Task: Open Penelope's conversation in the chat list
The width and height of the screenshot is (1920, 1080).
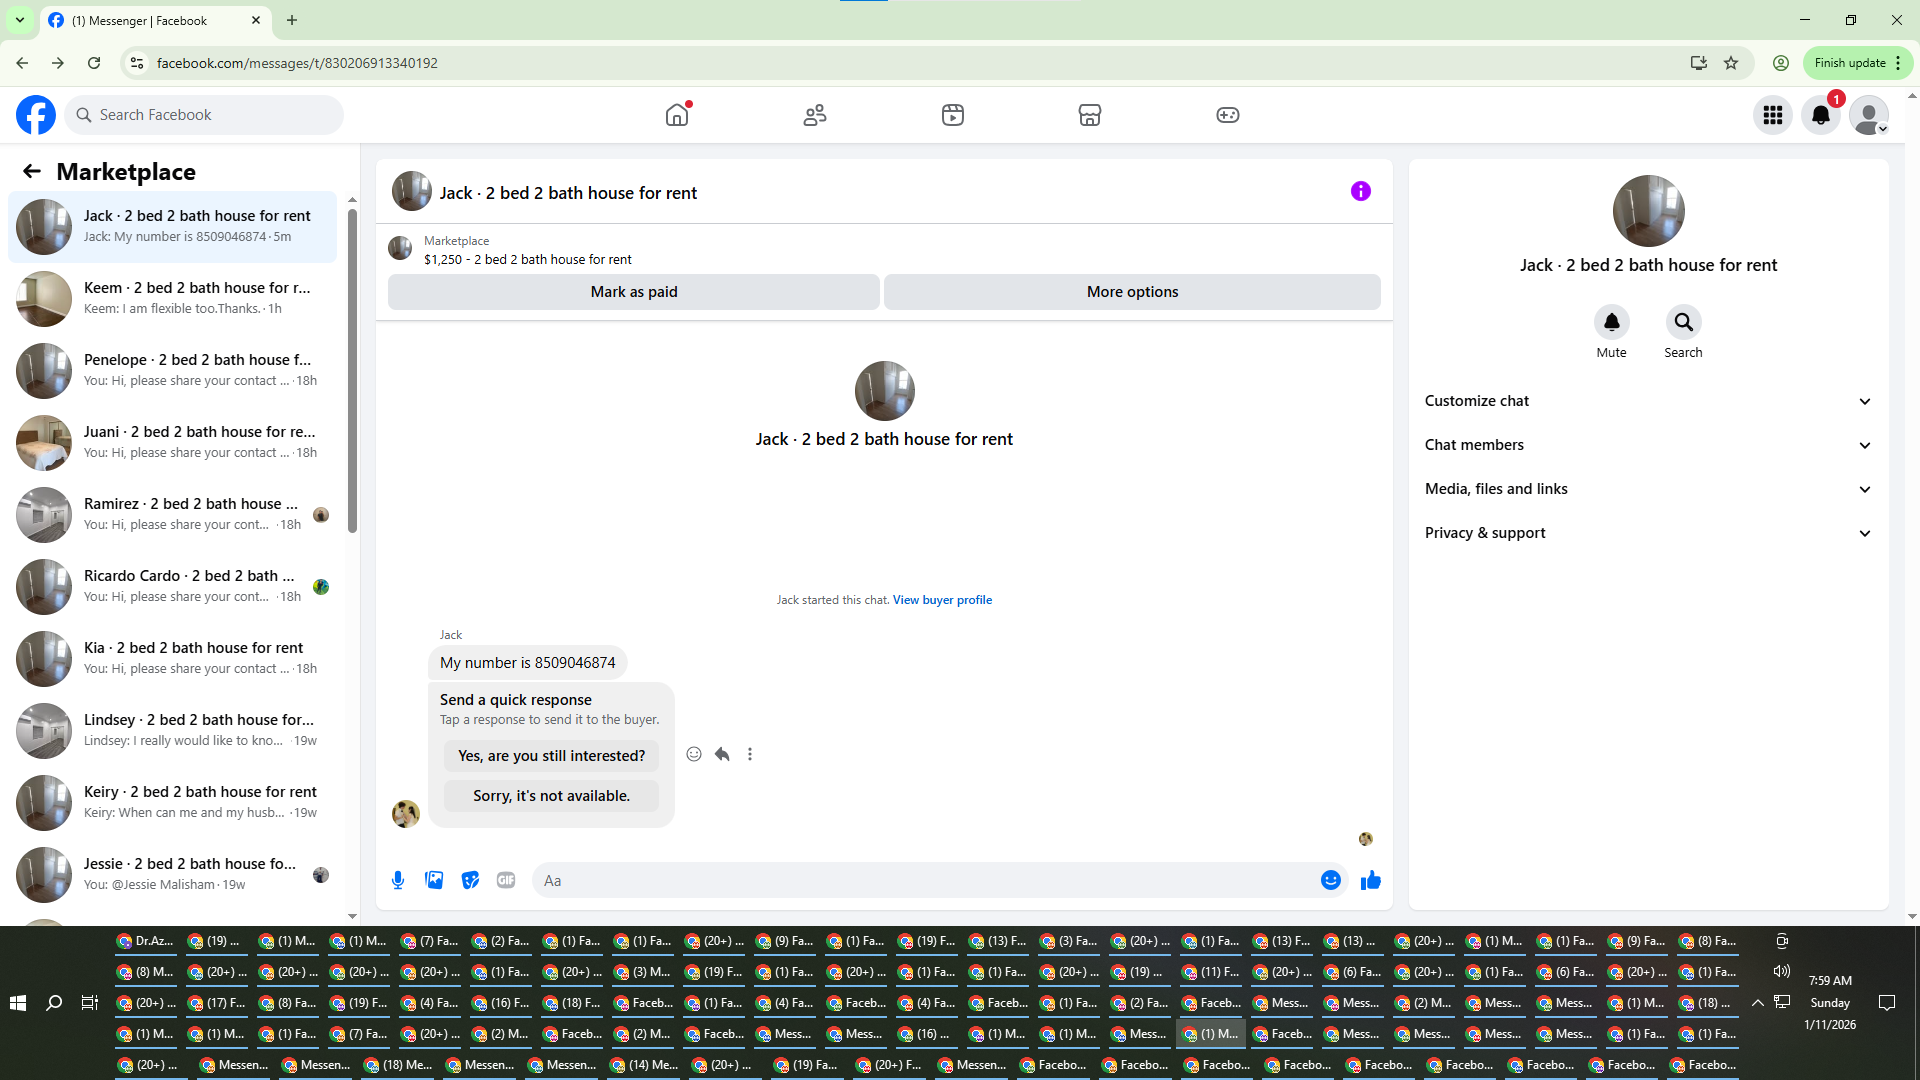Action: [x=173, y=371]
